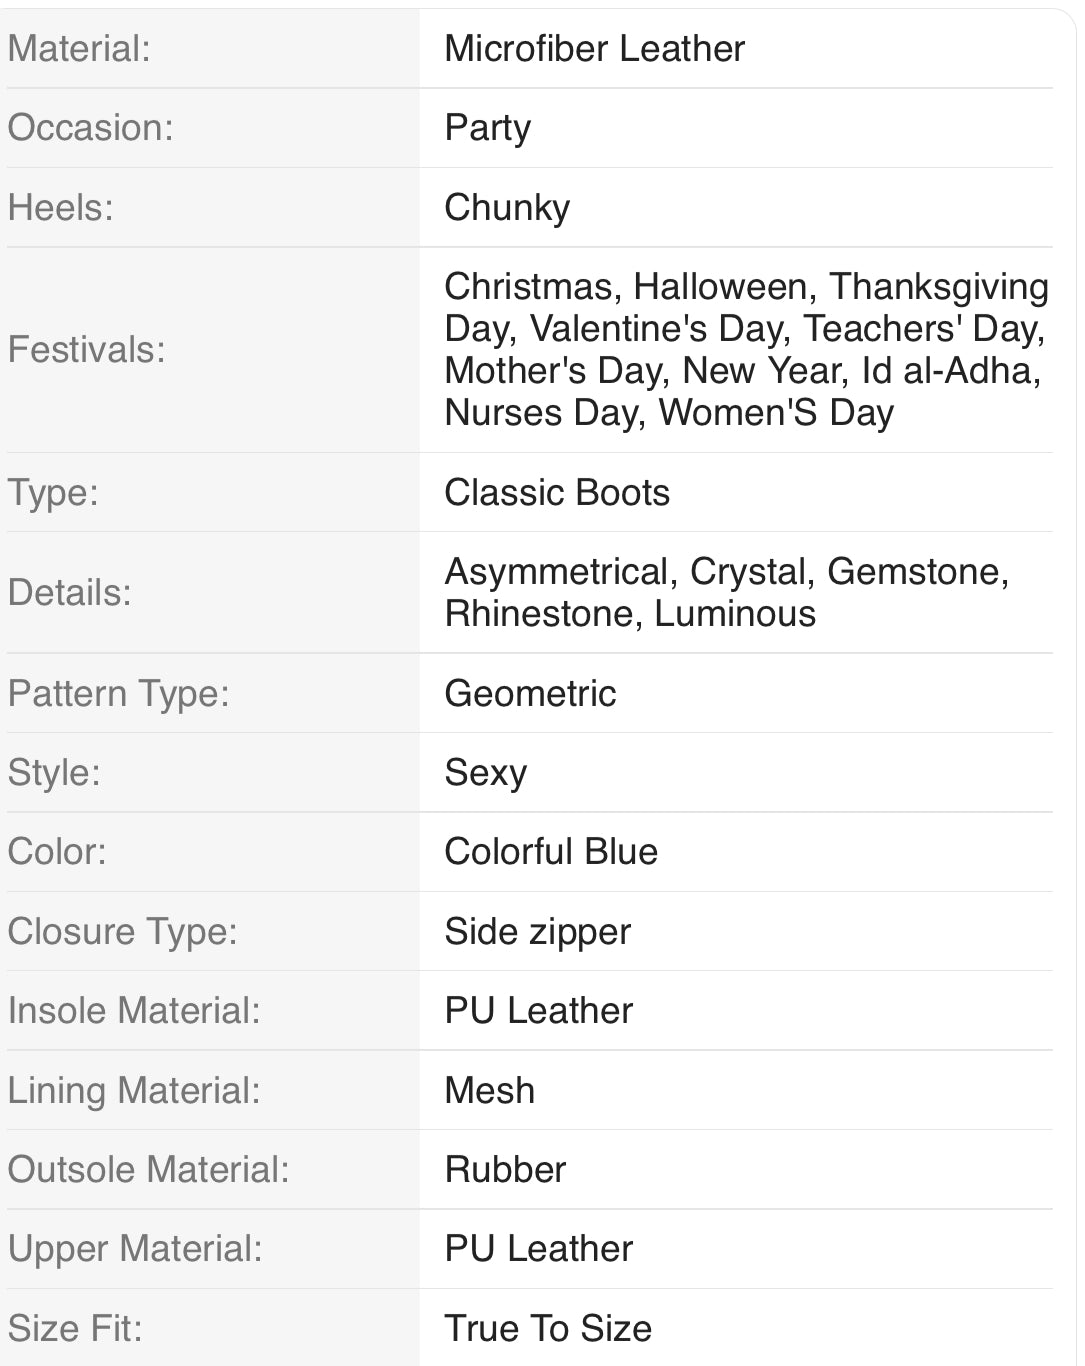Click the Closure Type: label
The height and width of the screenshot is (1366, 1085).
pyautogui.click(x=122, y=931)
